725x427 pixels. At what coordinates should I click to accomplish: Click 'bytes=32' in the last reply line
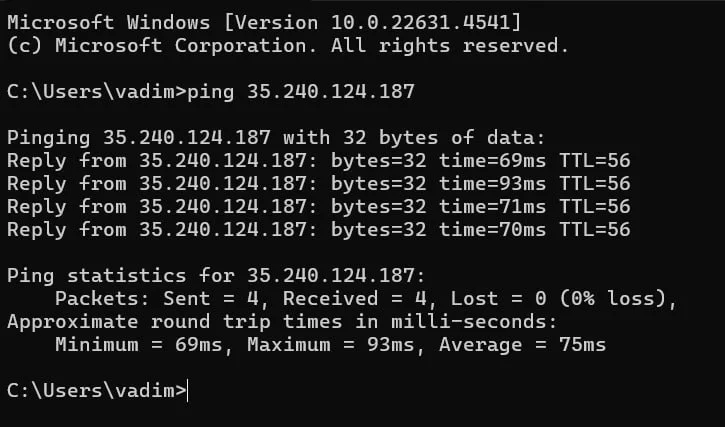(x=379, y=230)
